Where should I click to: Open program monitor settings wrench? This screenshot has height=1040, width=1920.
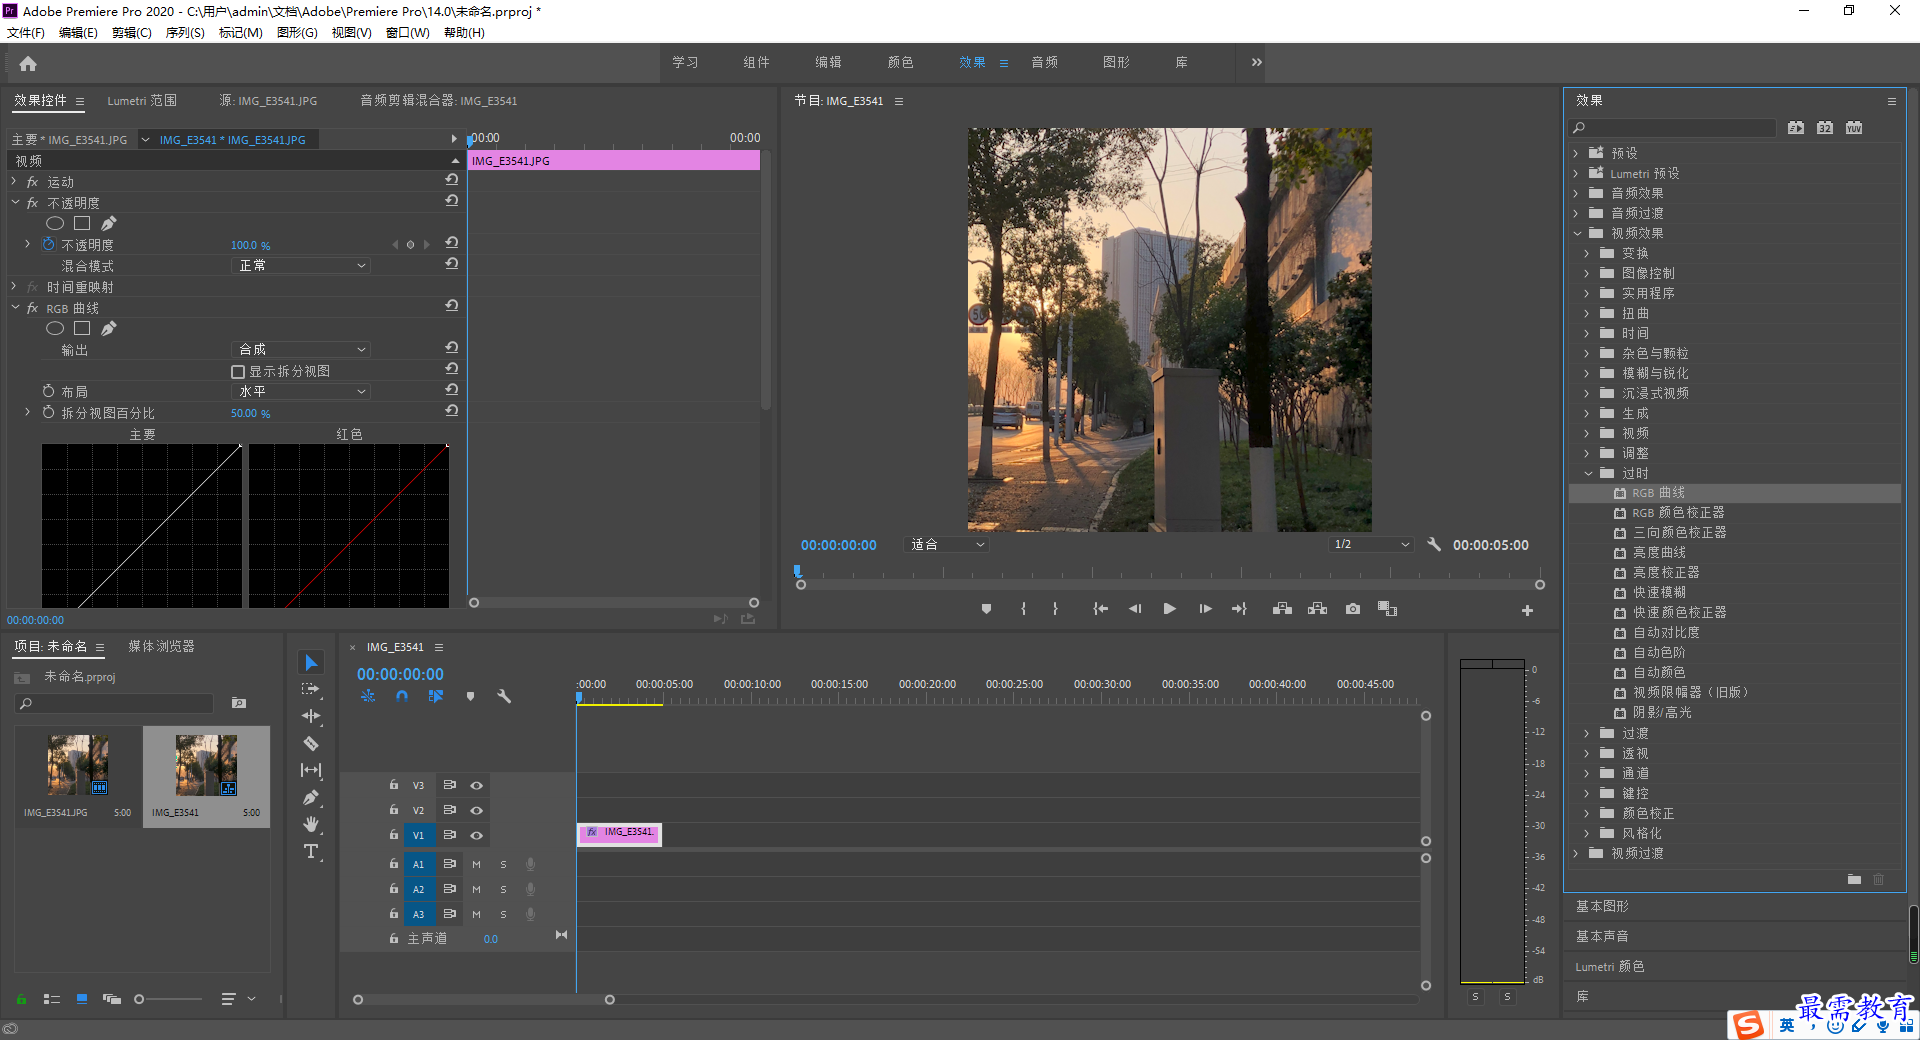pos(1434,545)
